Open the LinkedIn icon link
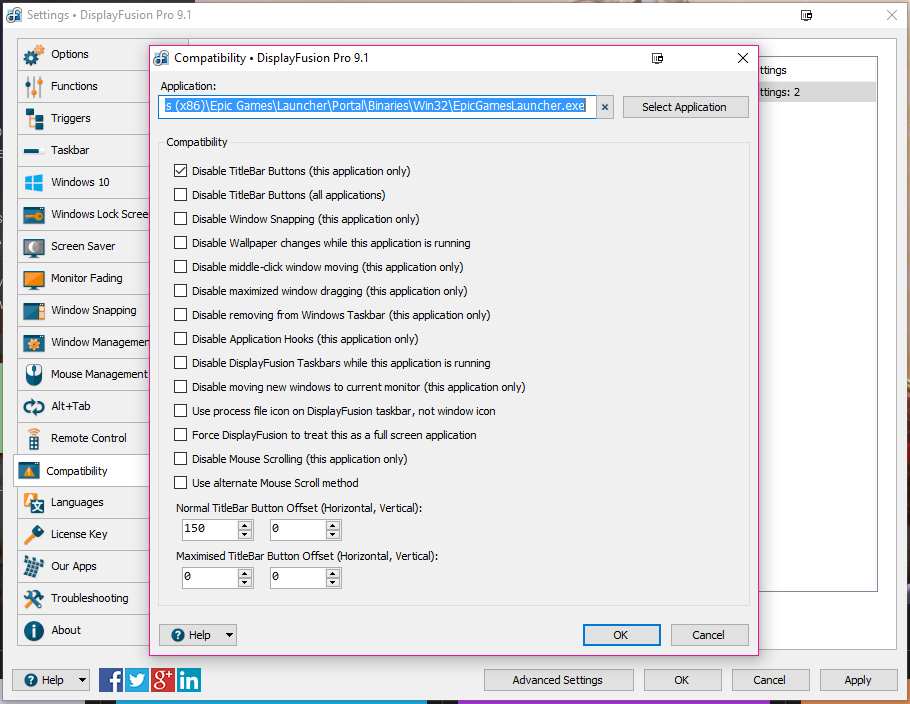 189,680
